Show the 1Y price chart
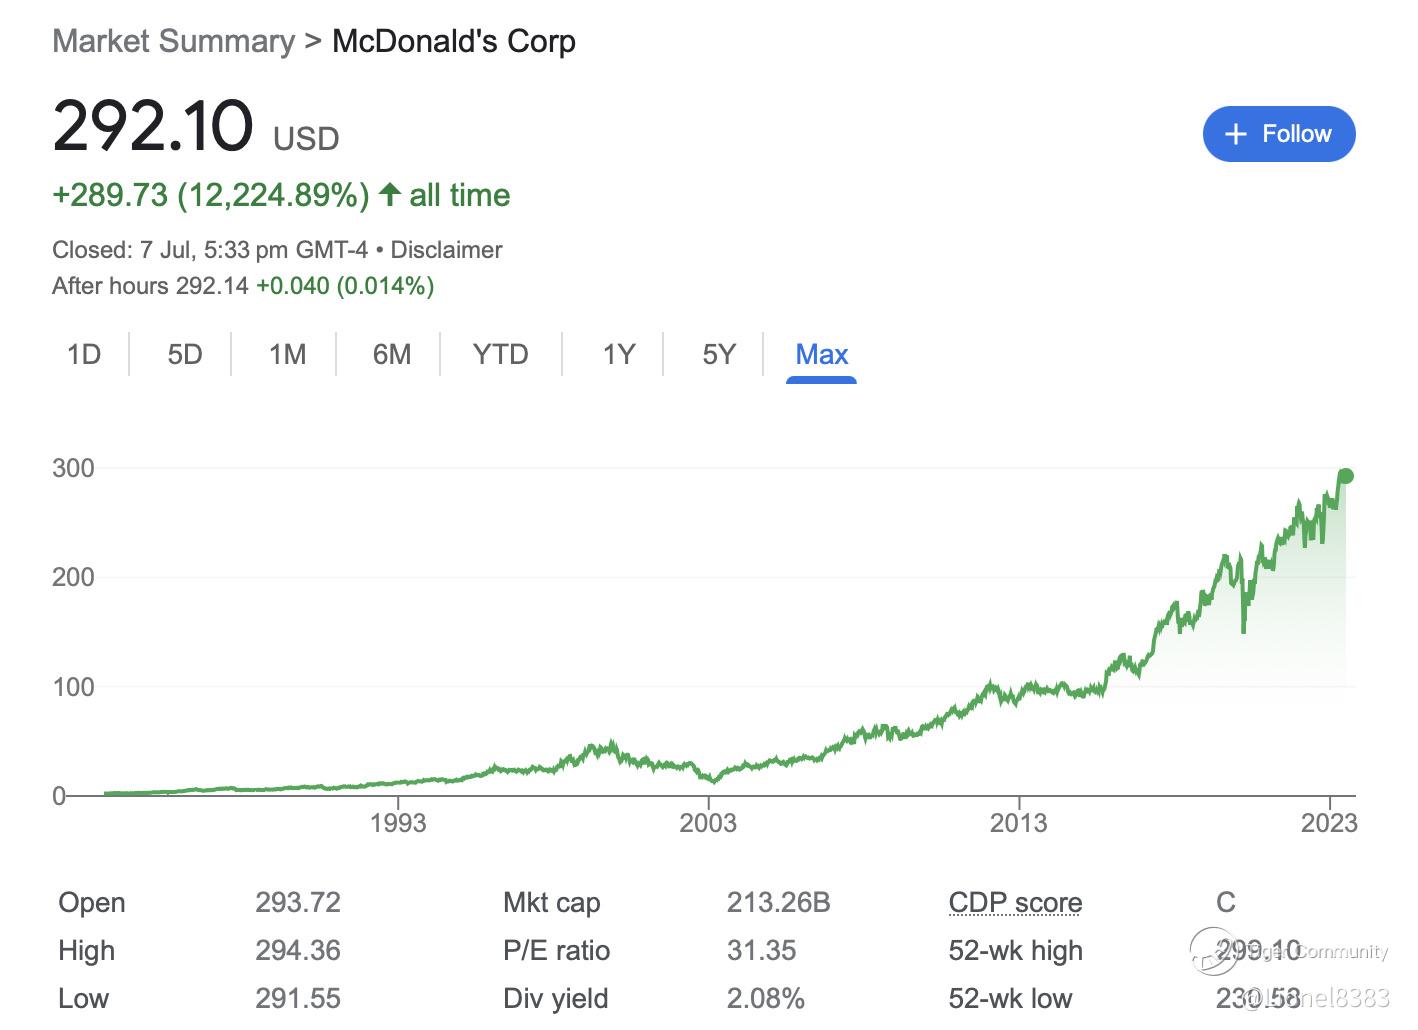Image resolution: width=1418 pixels, height=1030 pixels. tap(619, 355)
